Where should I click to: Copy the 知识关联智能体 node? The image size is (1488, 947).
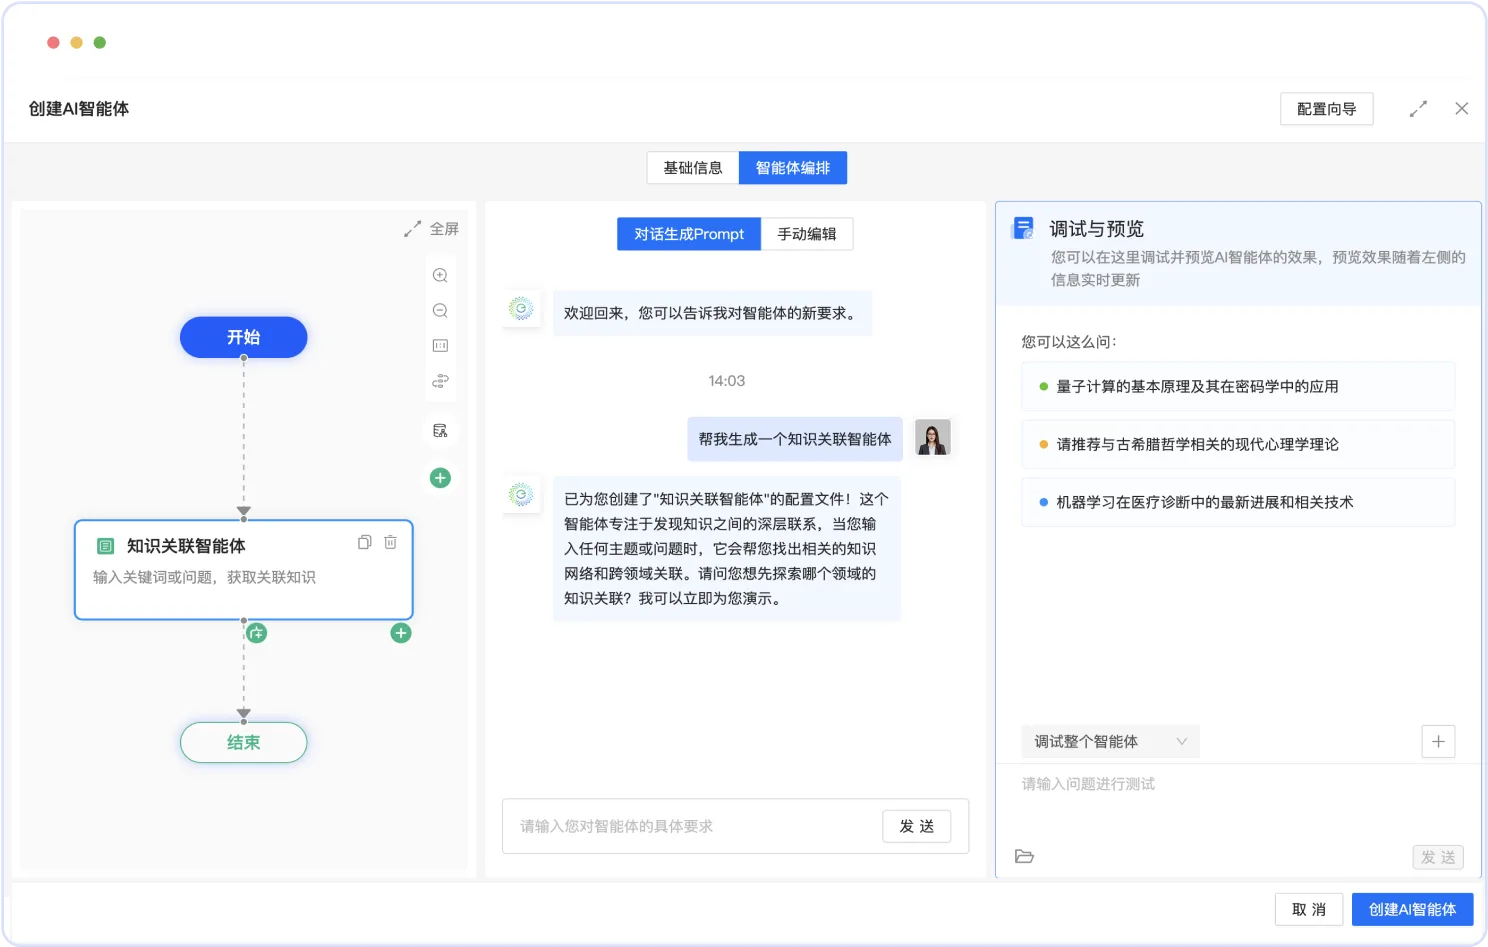click(x=364, y=542)
